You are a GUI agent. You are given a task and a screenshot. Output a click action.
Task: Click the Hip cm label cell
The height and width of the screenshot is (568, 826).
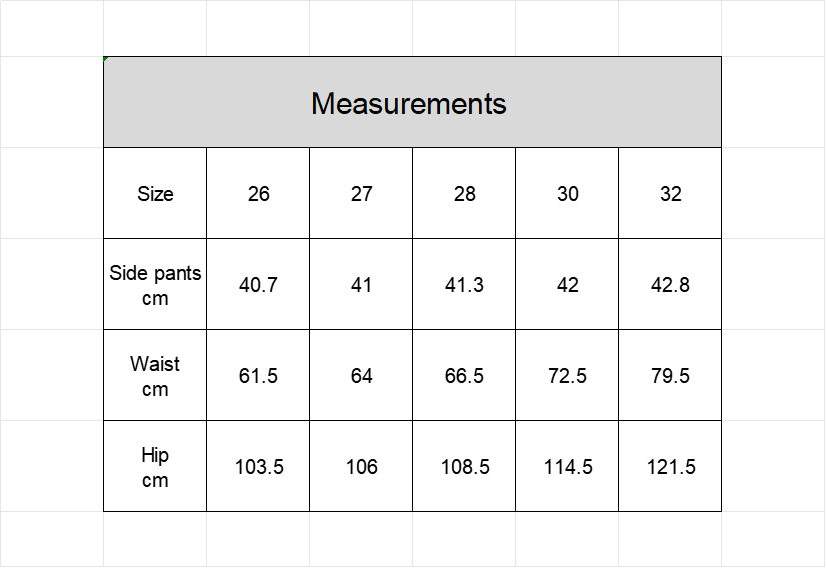coord(155,466)
